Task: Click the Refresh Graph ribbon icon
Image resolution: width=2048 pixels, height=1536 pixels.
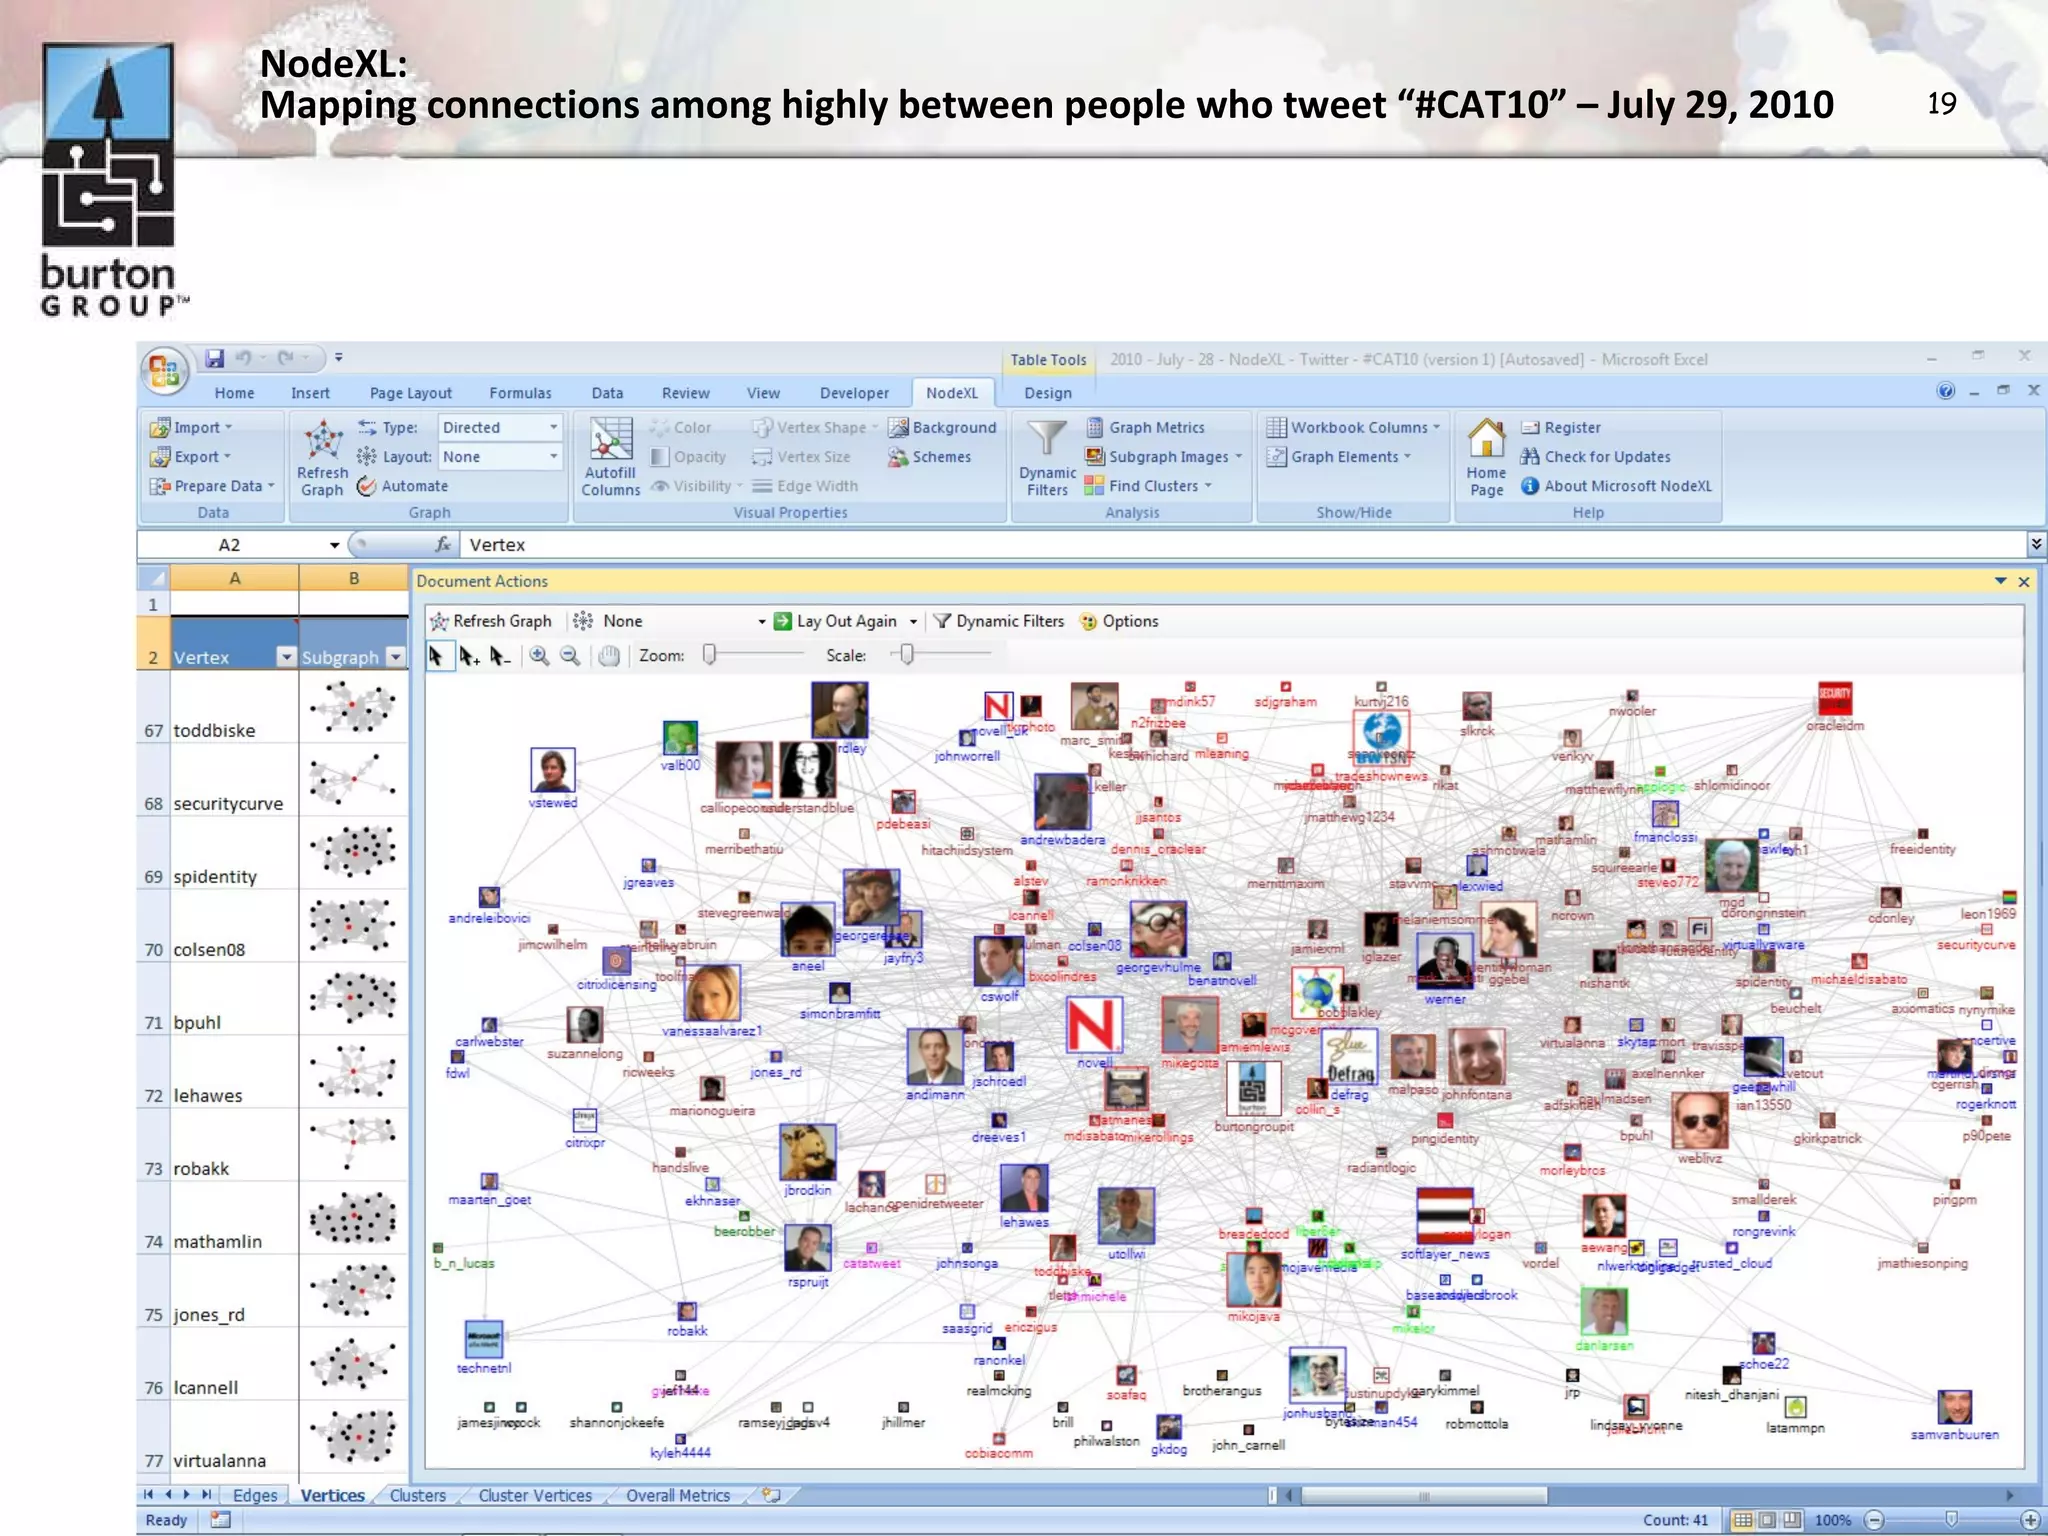Action: point(323,458)
